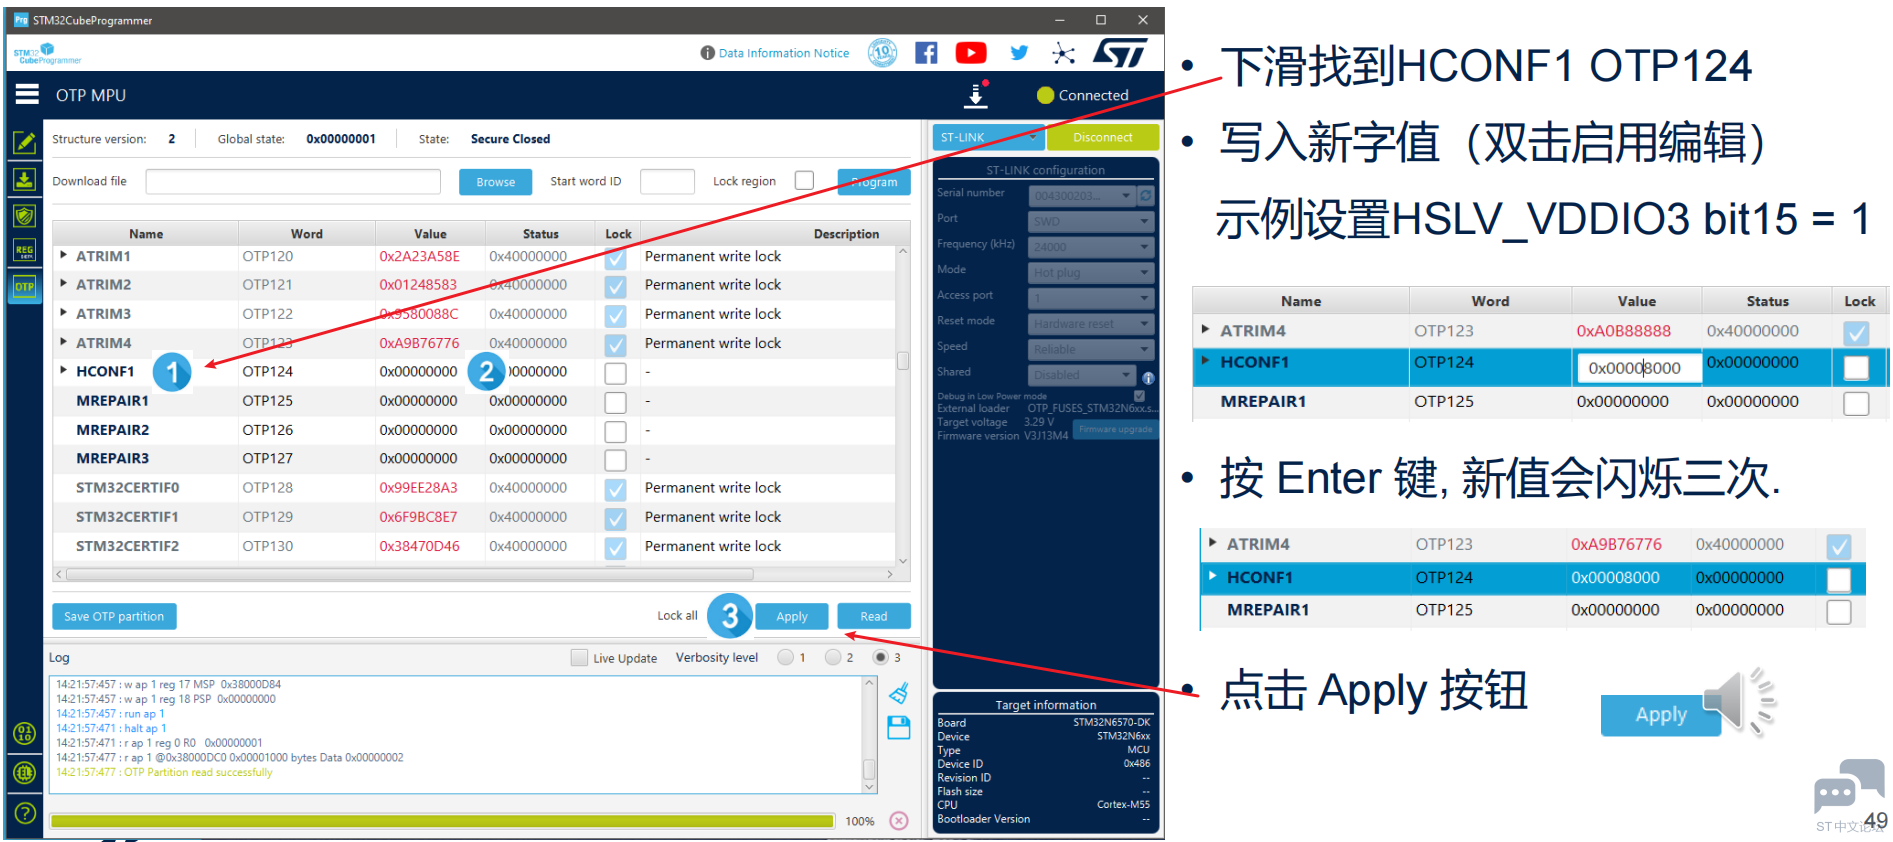Check the Lock box in the MREPAIR2 row
1893x842 pixels.
click(616, 431)
